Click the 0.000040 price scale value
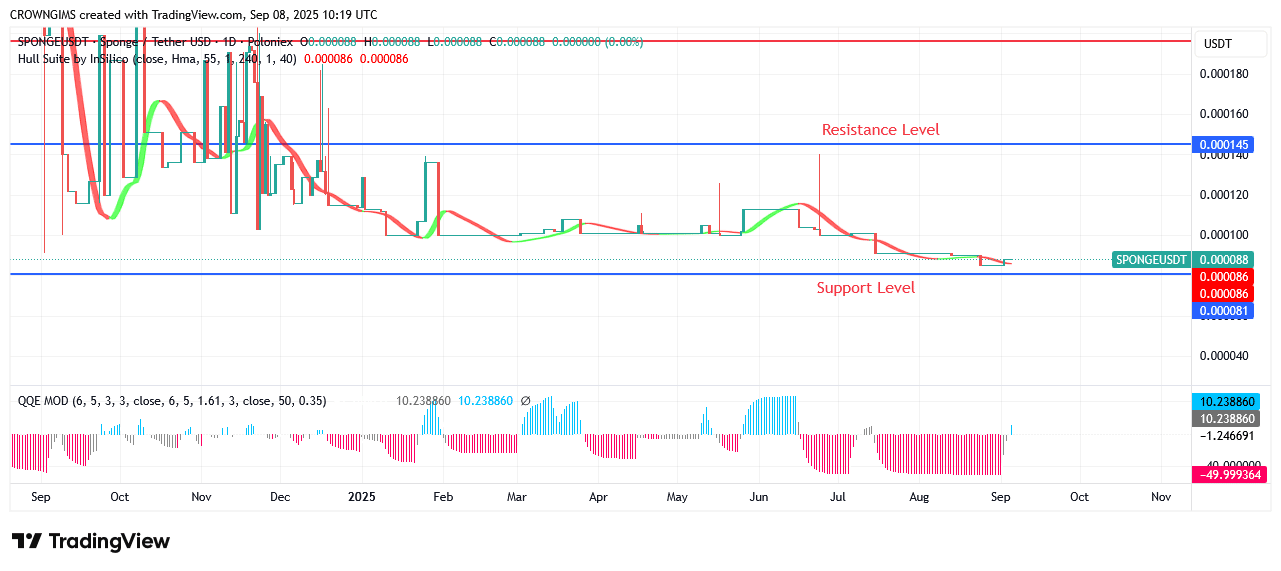Screen dimensions: 1281x571 1223,356
